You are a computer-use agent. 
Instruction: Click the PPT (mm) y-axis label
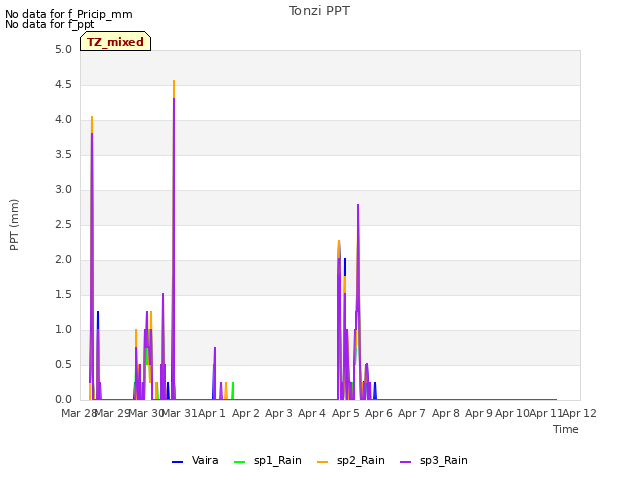click(x=14, y=225)
